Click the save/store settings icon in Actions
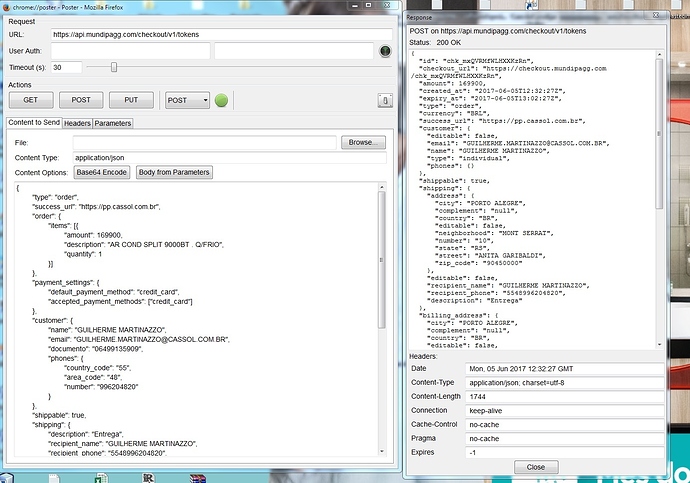Screen dimensions: 690x483 click(385, 100)
